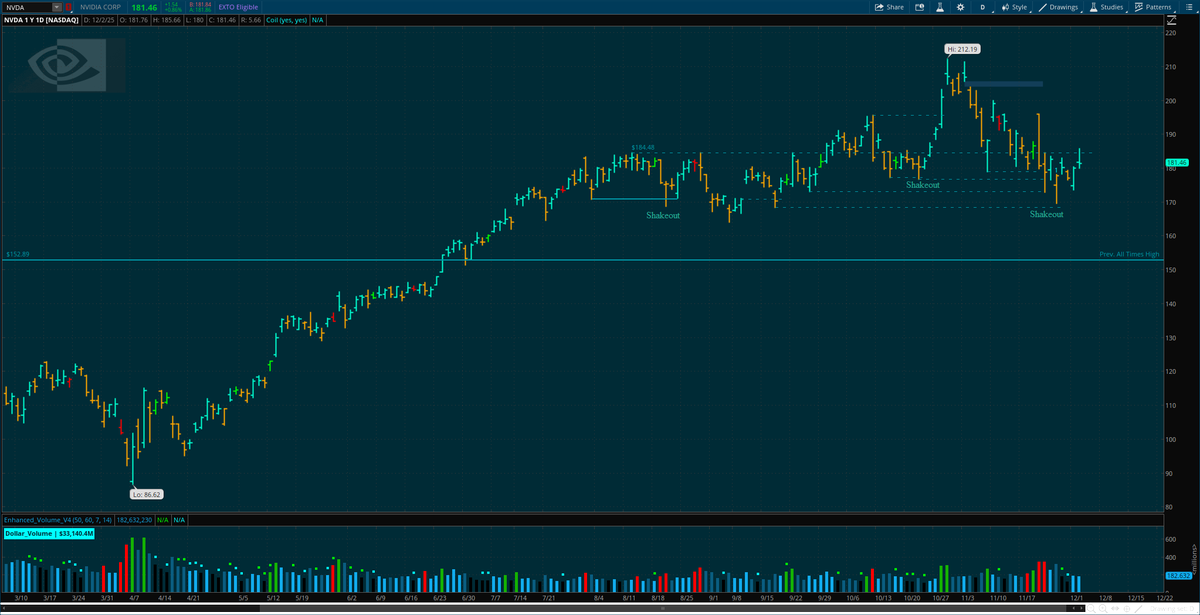
Task: Select the Coil (yes, yes) pattern label
Action: (286, 19)
